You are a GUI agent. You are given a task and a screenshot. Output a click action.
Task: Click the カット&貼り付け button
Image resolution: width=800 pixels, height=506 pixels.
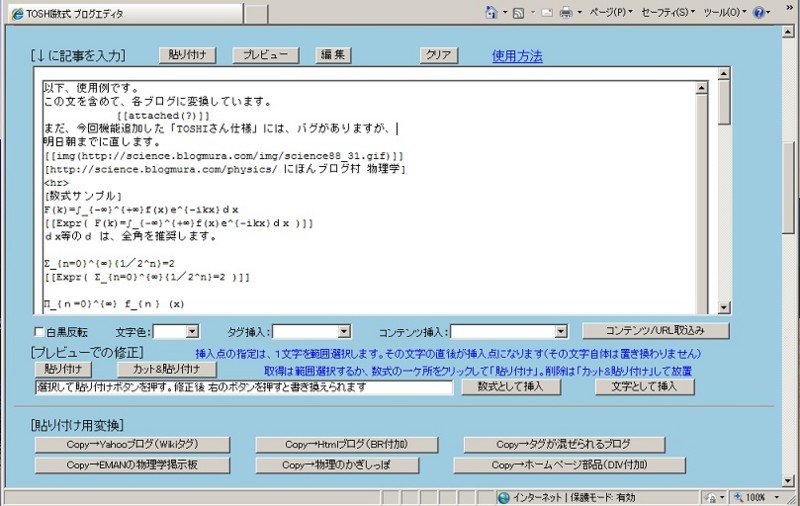click(x=167, y=368)
